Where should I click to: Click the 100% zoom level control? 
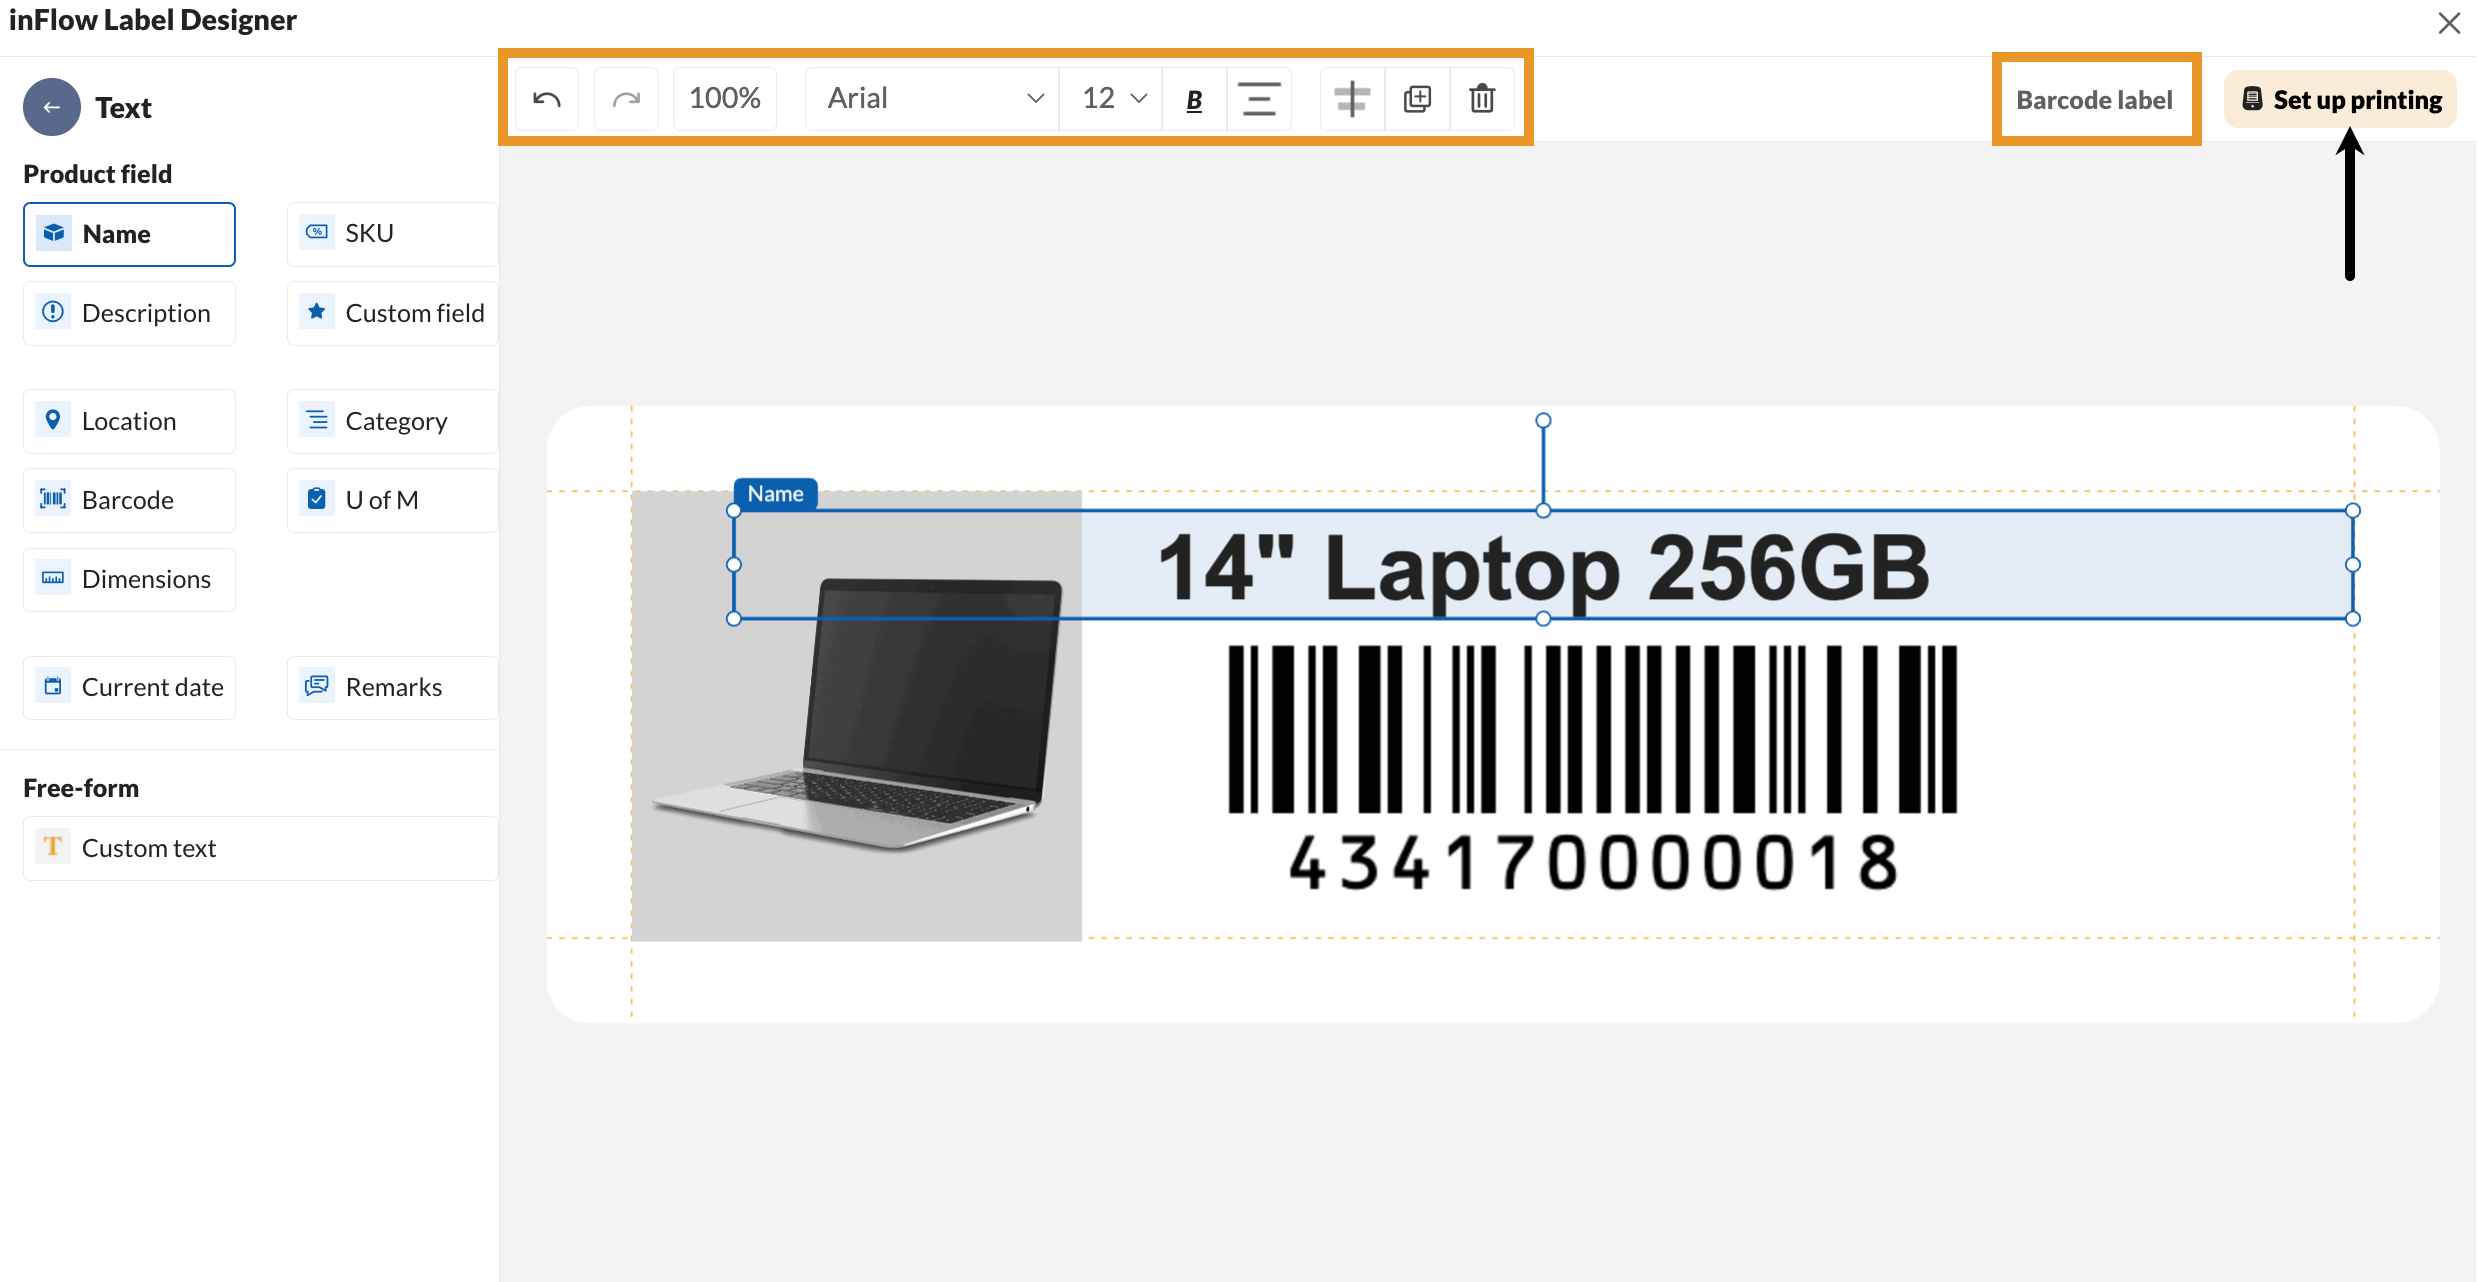[725, 99]
